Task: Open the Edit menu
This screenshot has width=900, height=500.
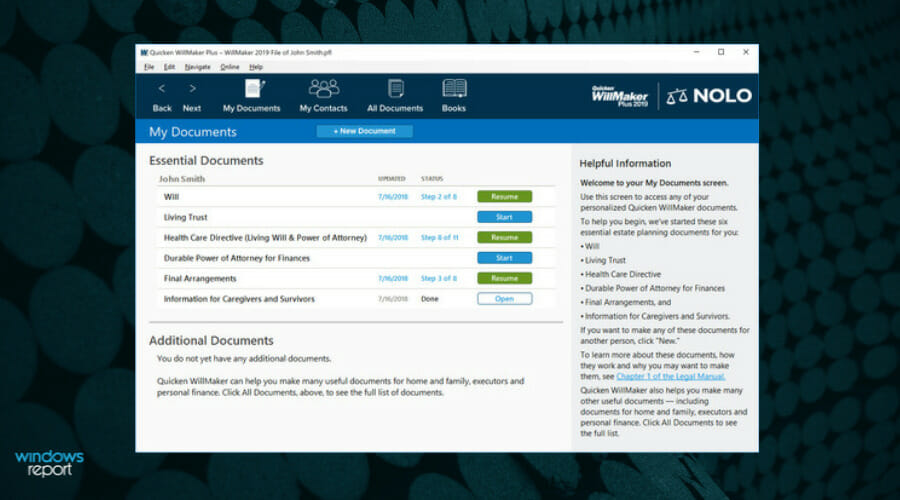Action: tap(169, 67)
